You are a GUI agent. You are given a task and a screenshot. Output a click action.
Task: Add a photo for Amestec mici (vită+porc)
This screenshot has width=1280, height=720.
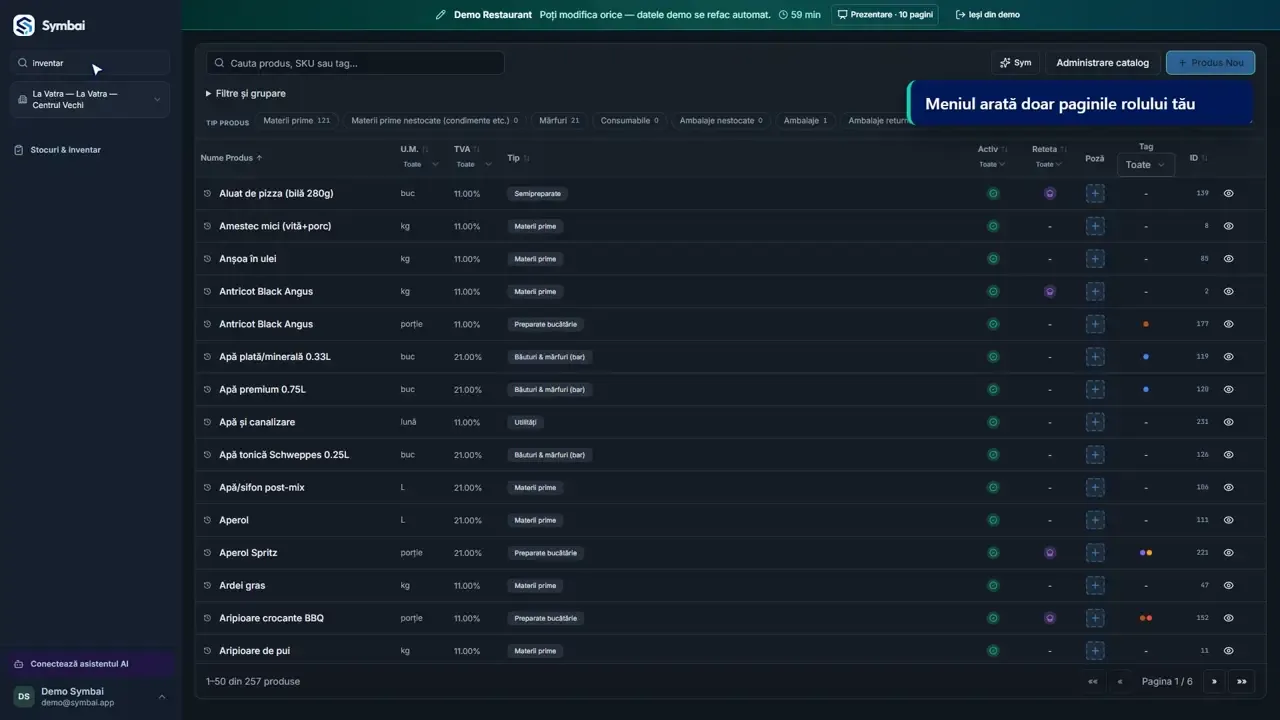(1095, 226)
